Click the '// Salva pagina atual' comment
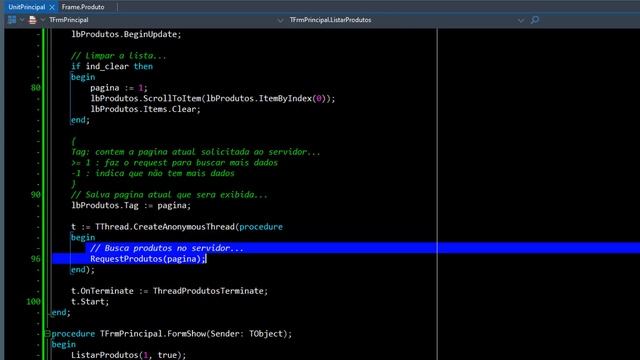Image resolution: width=640 pixels, height=360 pixels. (x=169, y=195)
